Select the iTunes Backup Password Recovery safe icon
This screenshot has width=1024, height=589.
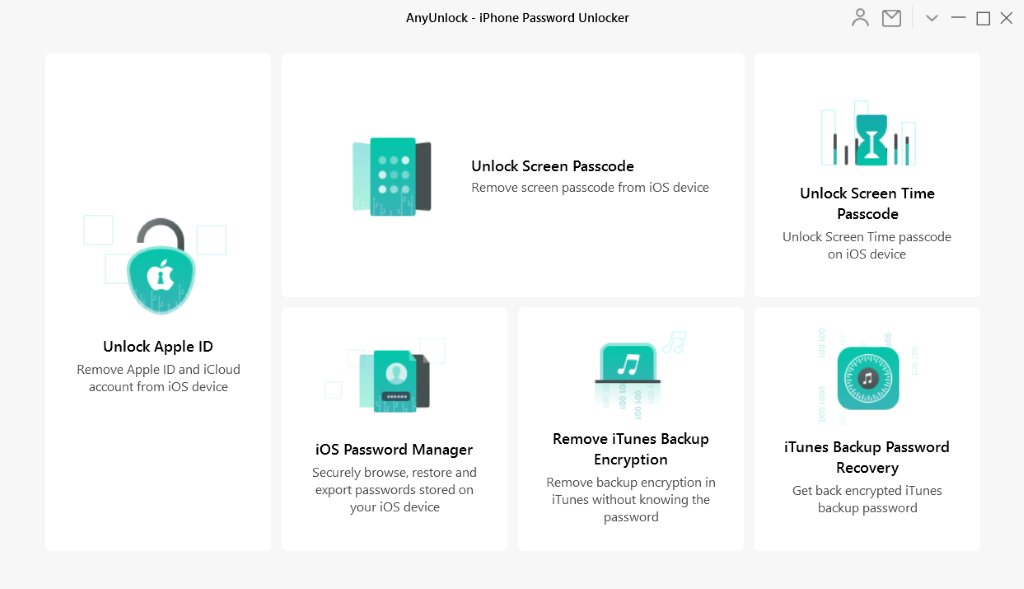point(868,378)
